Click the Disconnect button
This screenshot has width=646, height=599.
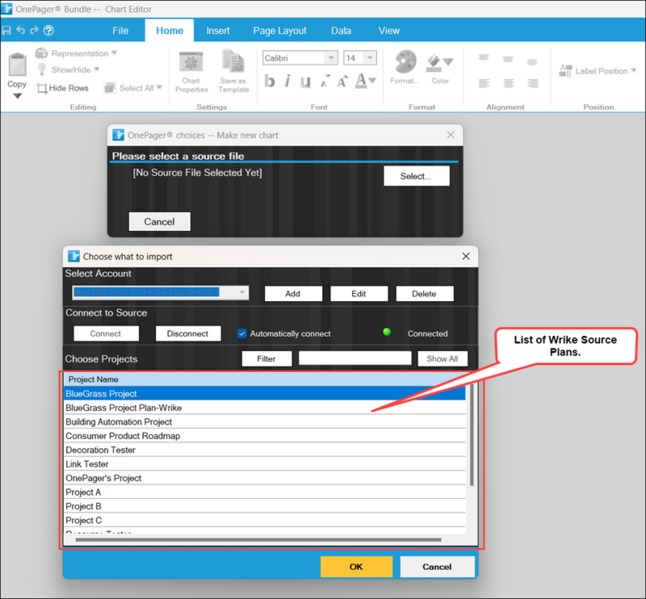pos(188,333)
